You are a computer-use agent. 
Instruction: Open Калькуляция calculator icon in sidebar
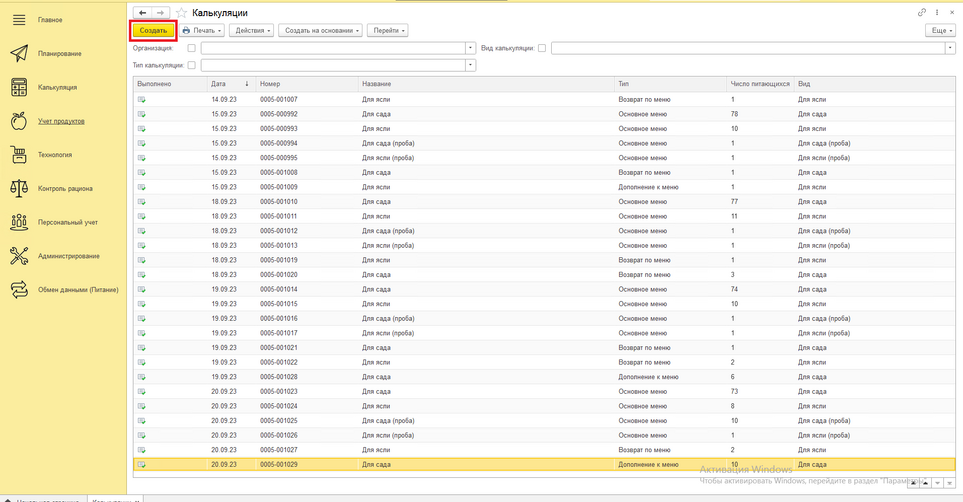click(18, 87)
